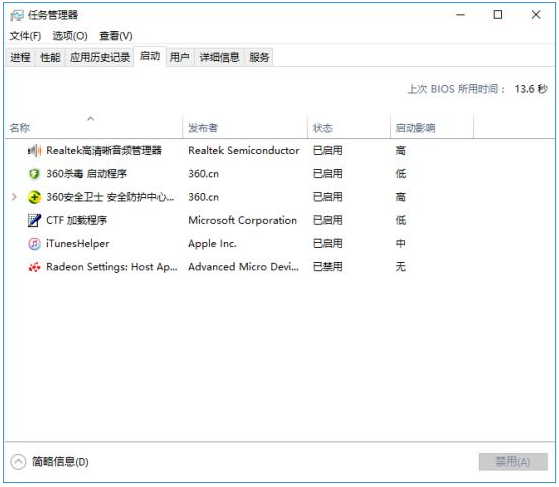Select the 360杀毒 green shield icon
The image size is (559, 487).
(x=34, y=174)
